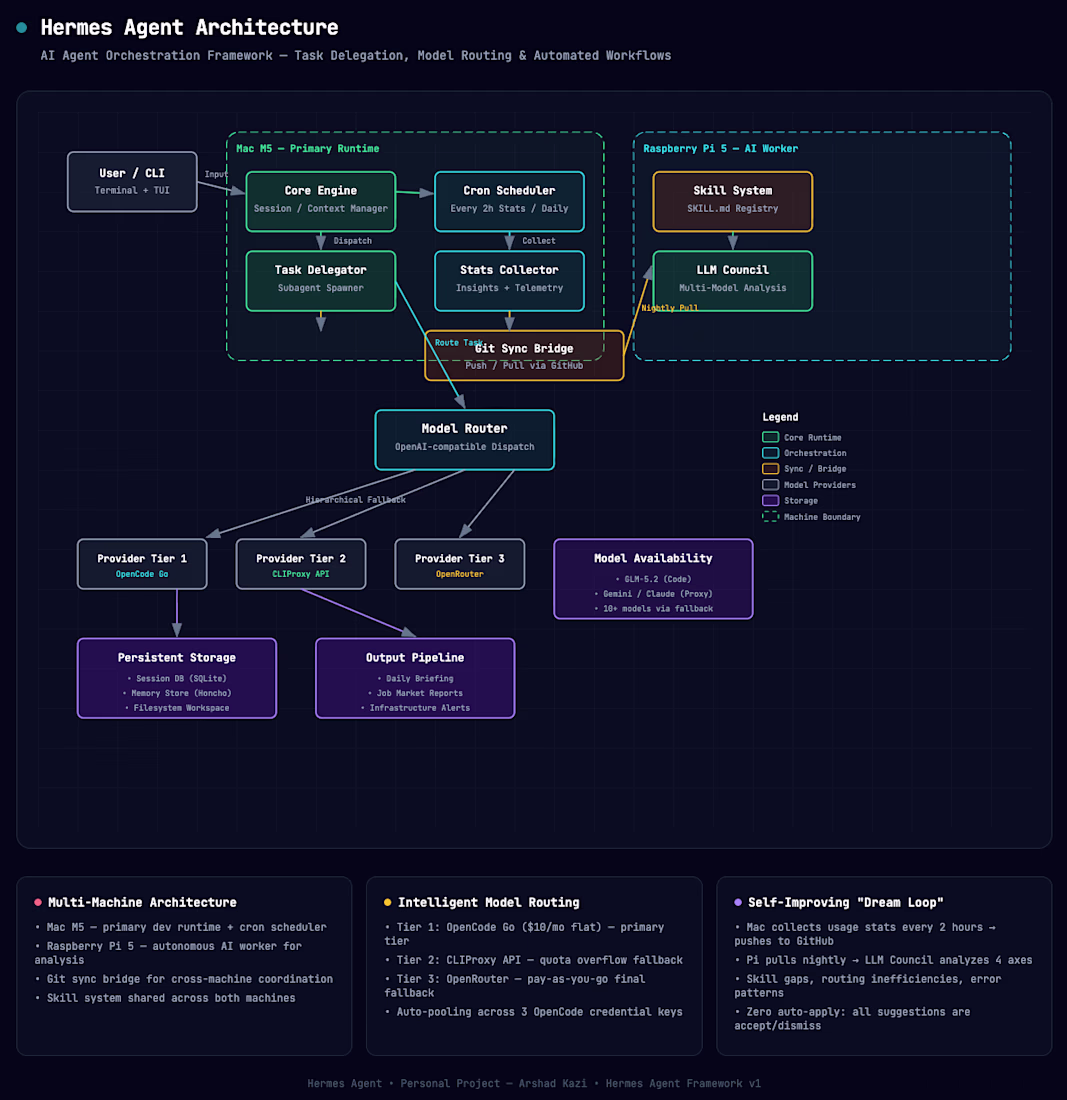1067x1100 pixels.
Task: Click the Auto-pooling across 3 OpenCode keys bullet
Action: pyautogui.click(x=534, y=1012)
